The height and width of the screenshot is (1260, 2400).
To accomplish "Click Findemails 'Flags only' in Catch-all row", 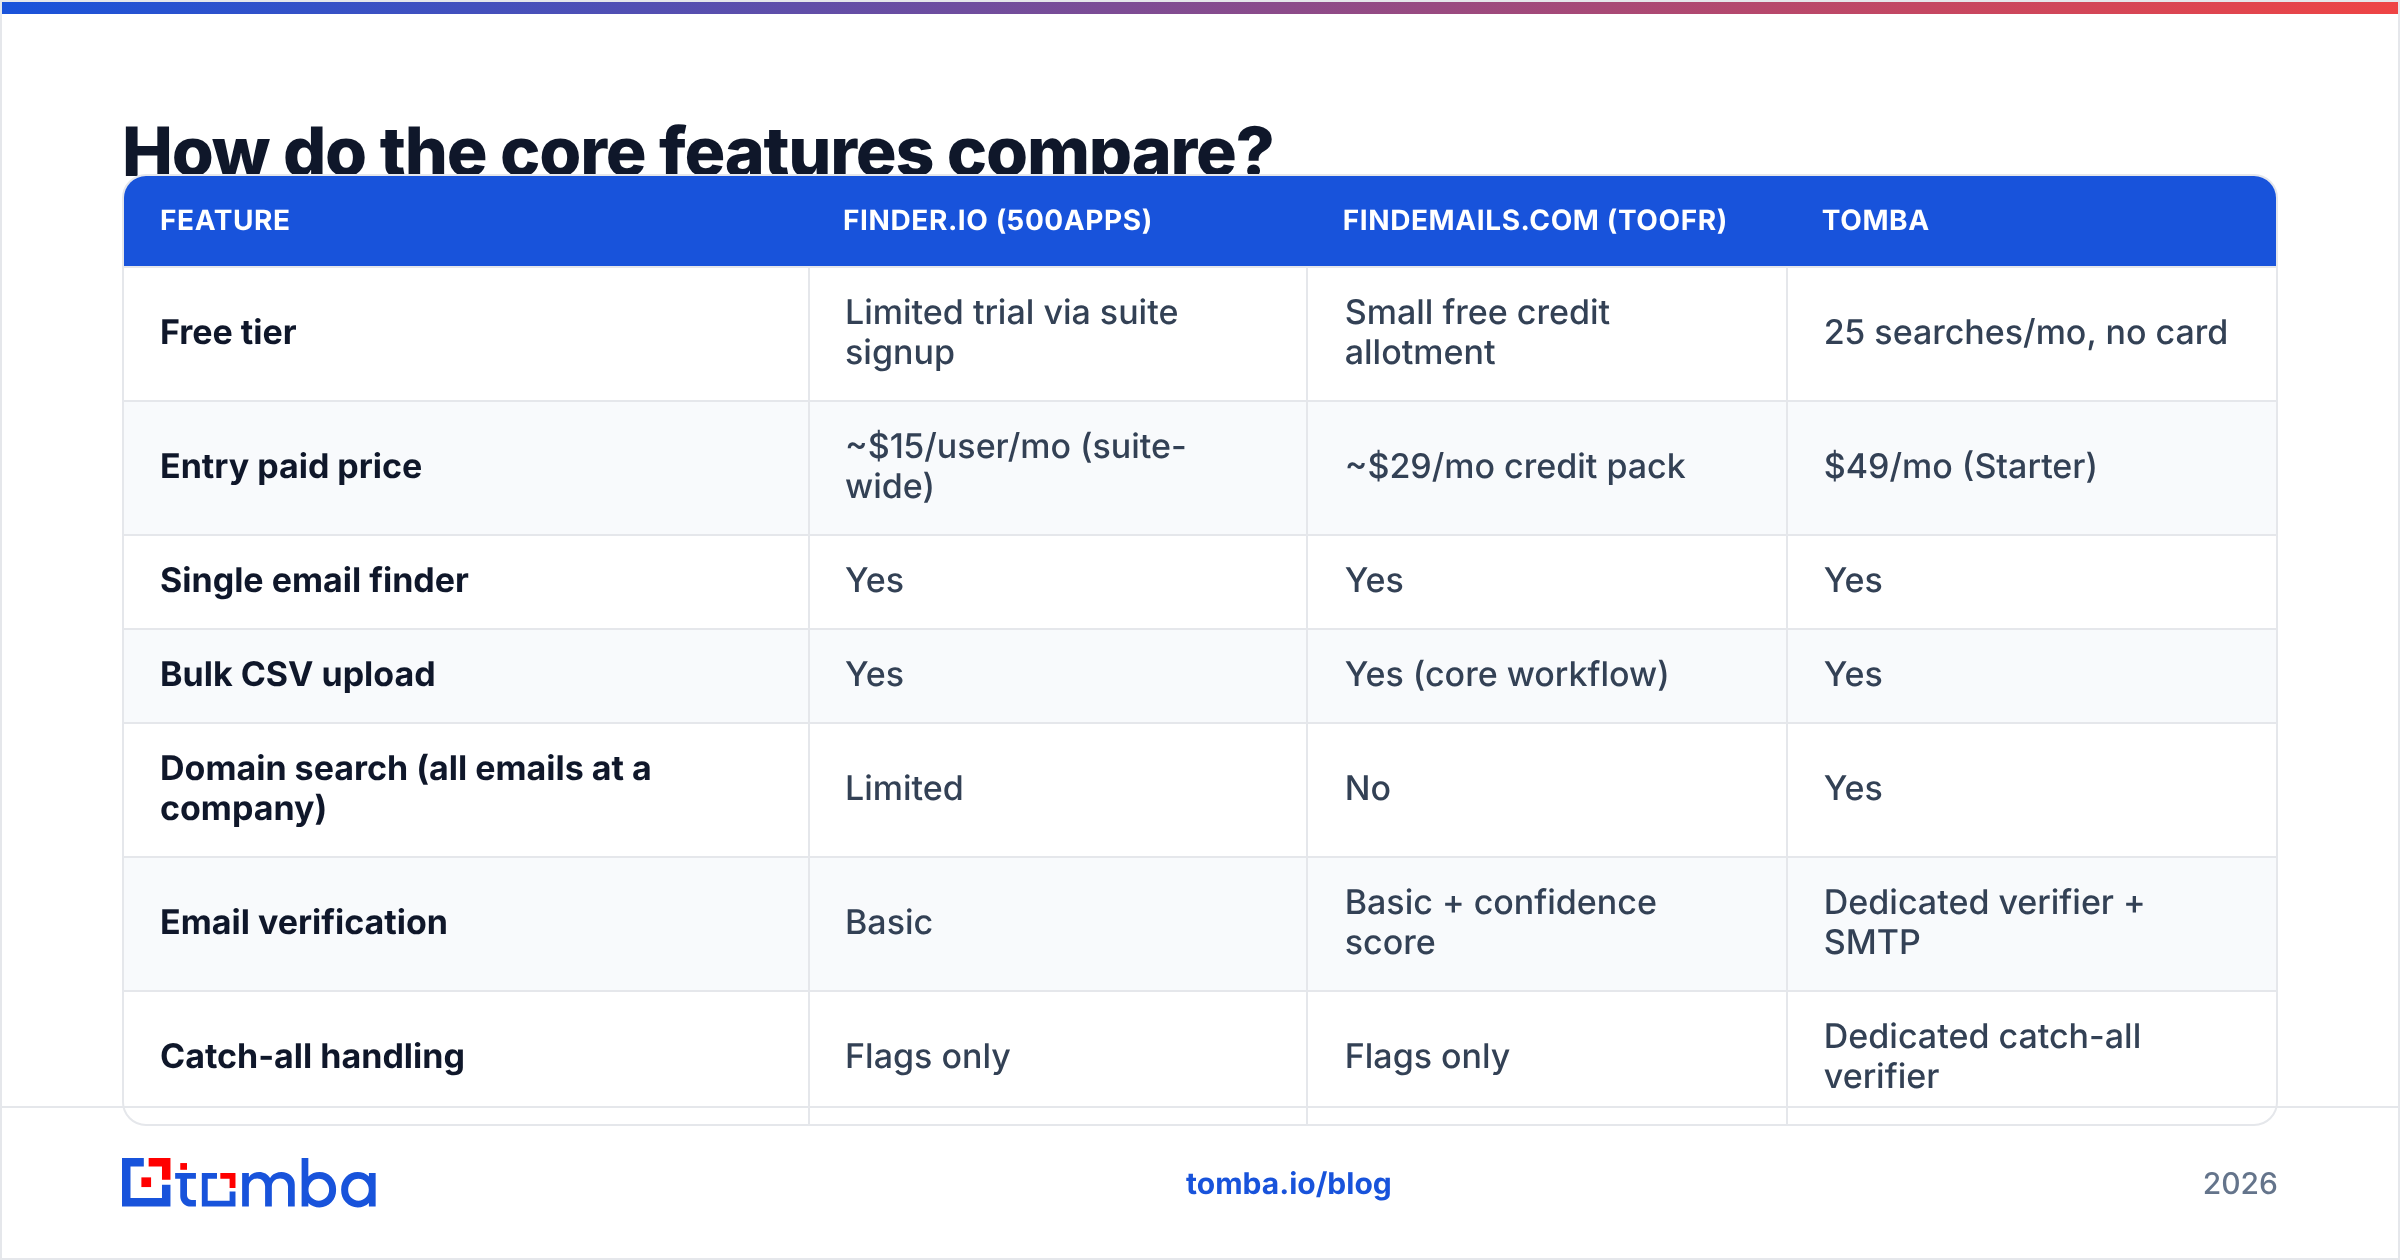I will point(1426,1056).
